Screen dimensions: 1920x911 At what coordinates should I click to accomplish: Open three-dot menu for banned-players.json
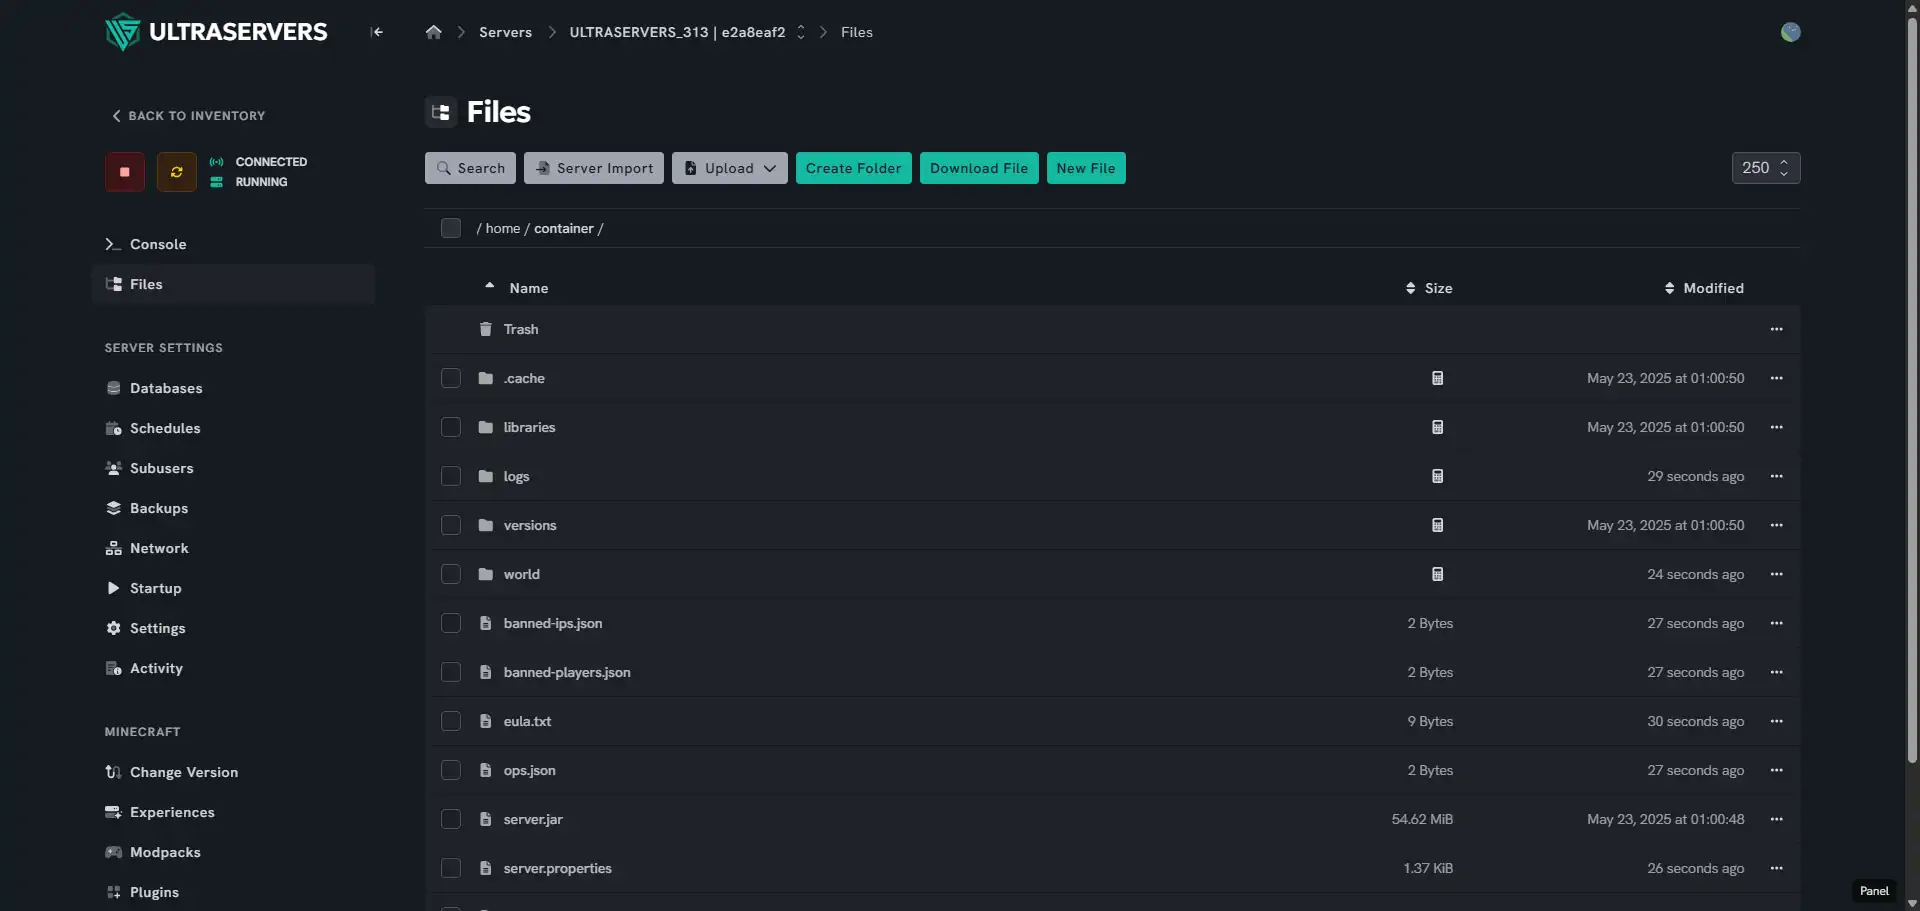(x=1776, y=672)
